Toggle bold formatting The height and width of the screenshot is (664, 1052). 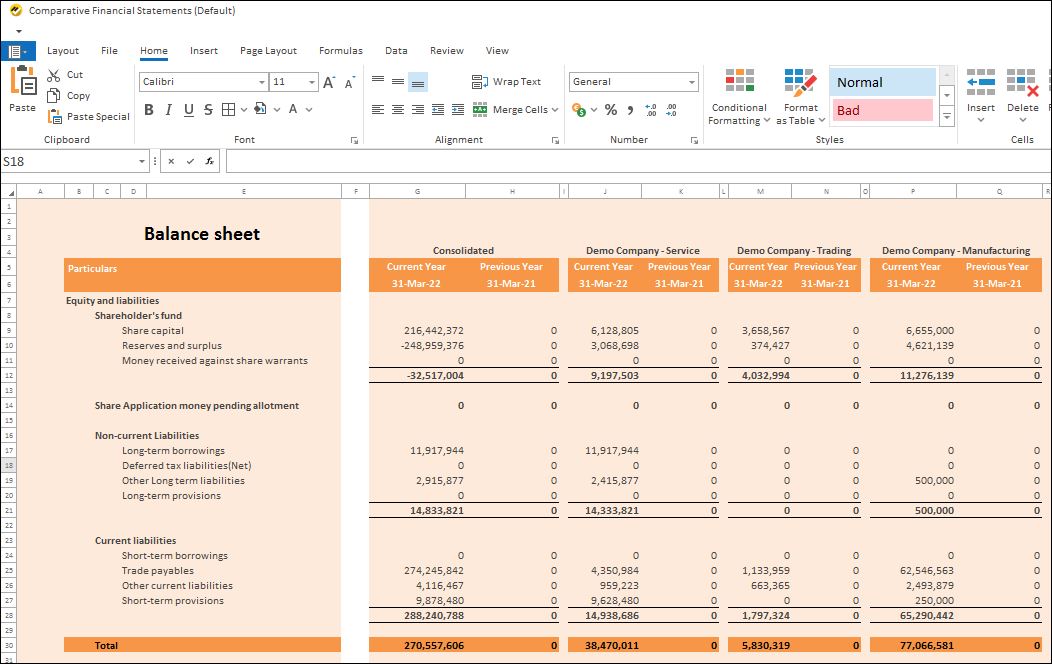pos(148,110)
